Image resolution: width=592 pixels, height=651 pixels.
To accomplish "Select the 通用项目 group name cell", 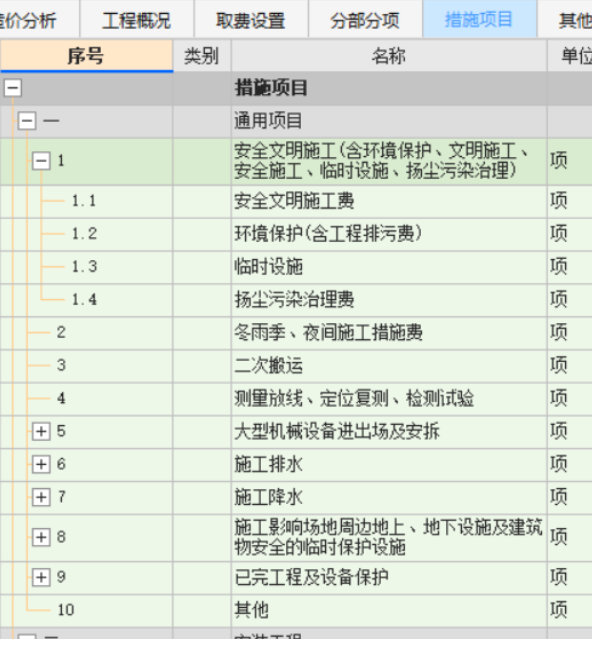I will point(389,121).
